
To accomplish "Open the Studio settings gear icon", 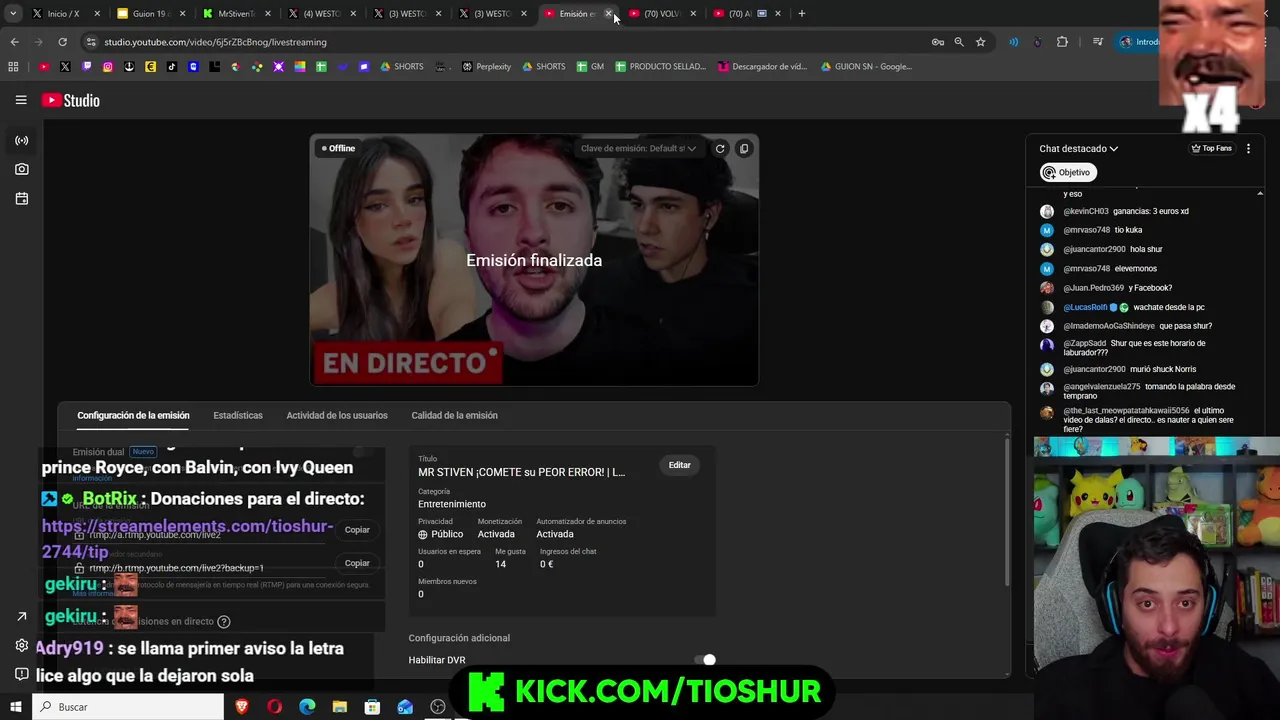I will click(x=21, y=645).
